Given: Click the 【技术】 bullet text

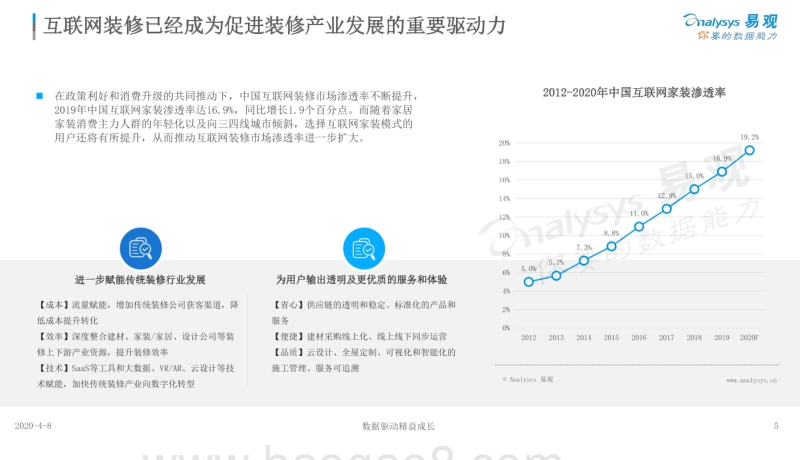Looking at the screenshot, I should click(136, 376).
